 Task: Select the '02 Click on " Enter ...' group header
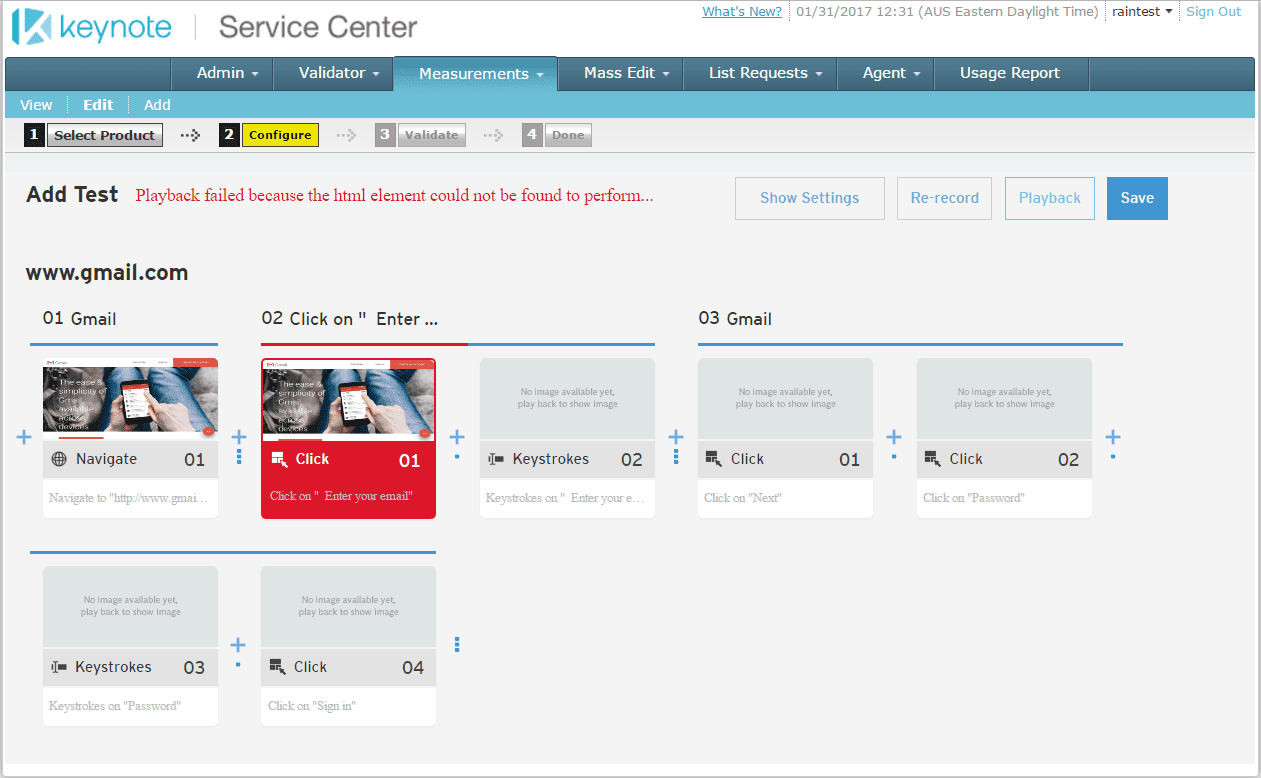(349, 319)
